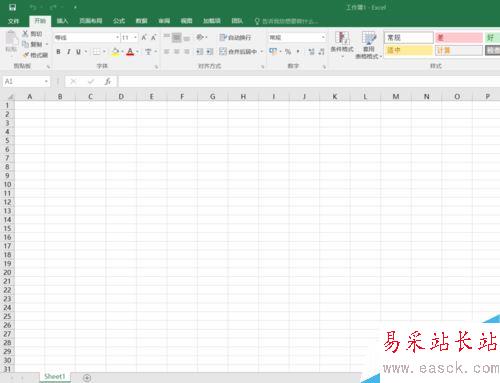Open the font name combo box

click(x=87, y=37)
